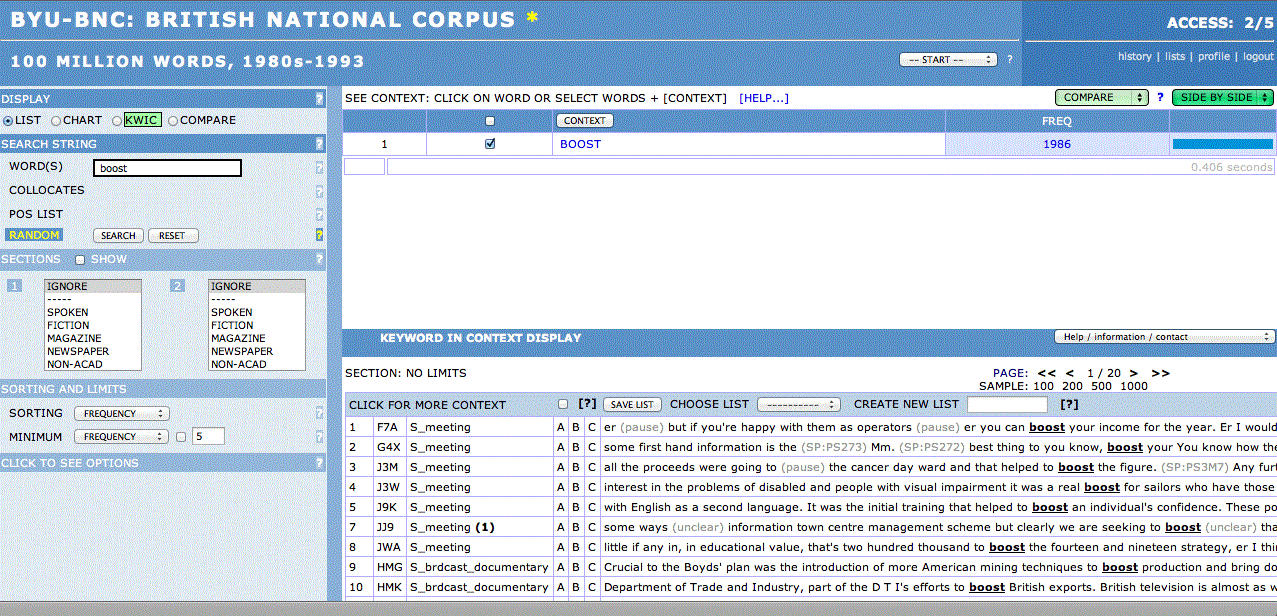The image size is (1277, 616).
Task: Click help icon on POS LIST row
Action: pyautogui.click(x=320, y=214)
